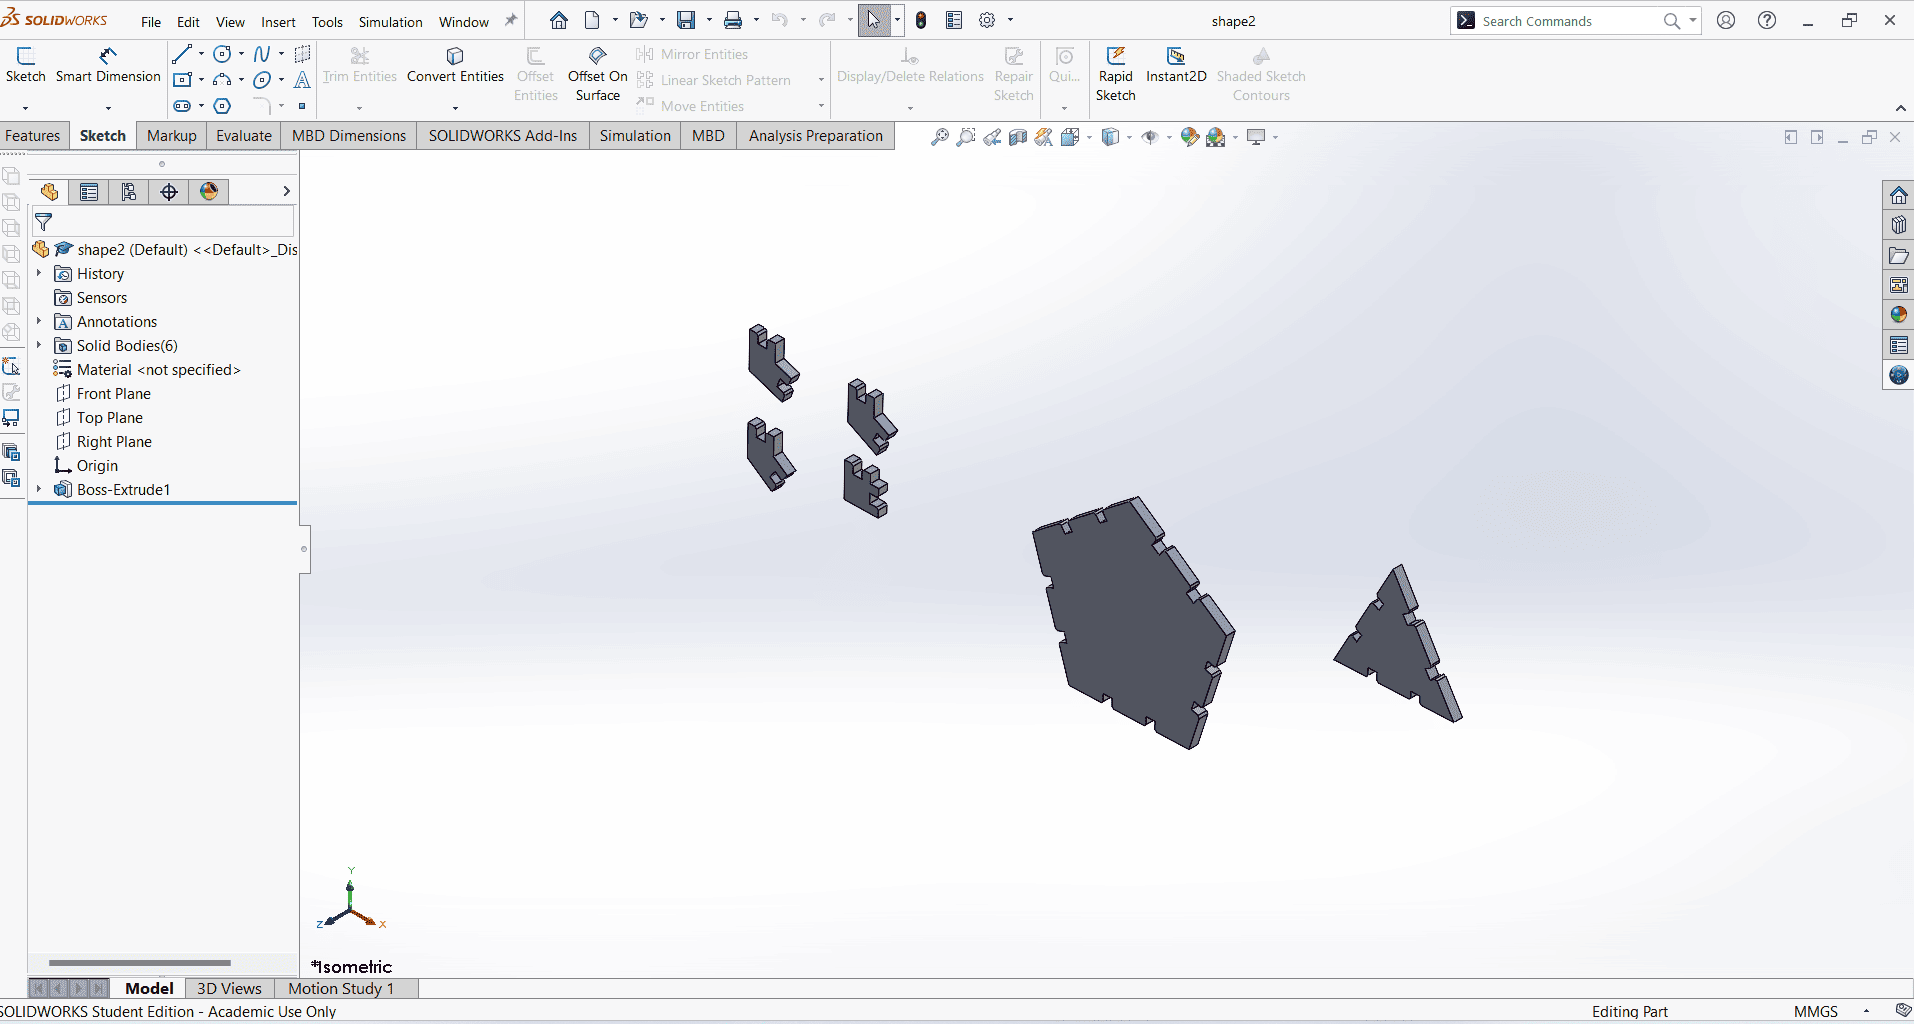Click the Rebuild traffic light icon
This screenshot has width=1914, height=1024.
(921, 20)
